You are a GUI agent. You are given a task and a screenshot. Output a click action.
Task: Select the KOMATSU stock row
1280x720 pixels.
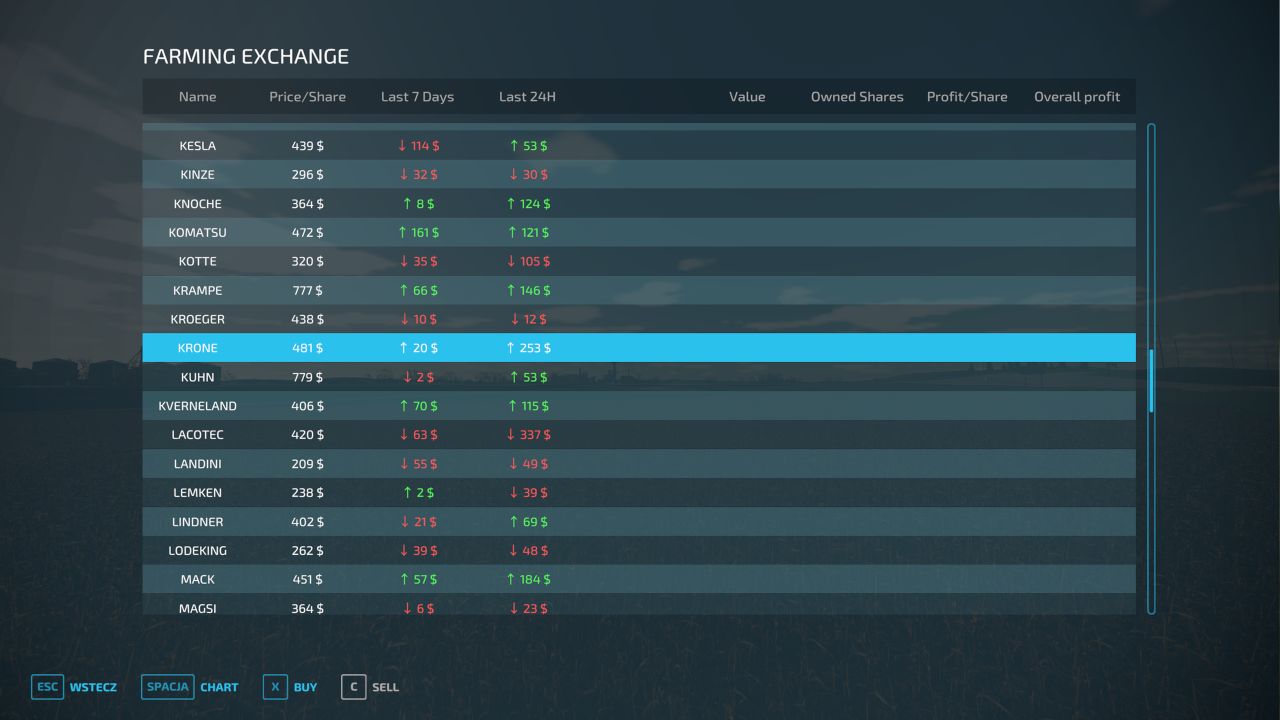[639, 233]
